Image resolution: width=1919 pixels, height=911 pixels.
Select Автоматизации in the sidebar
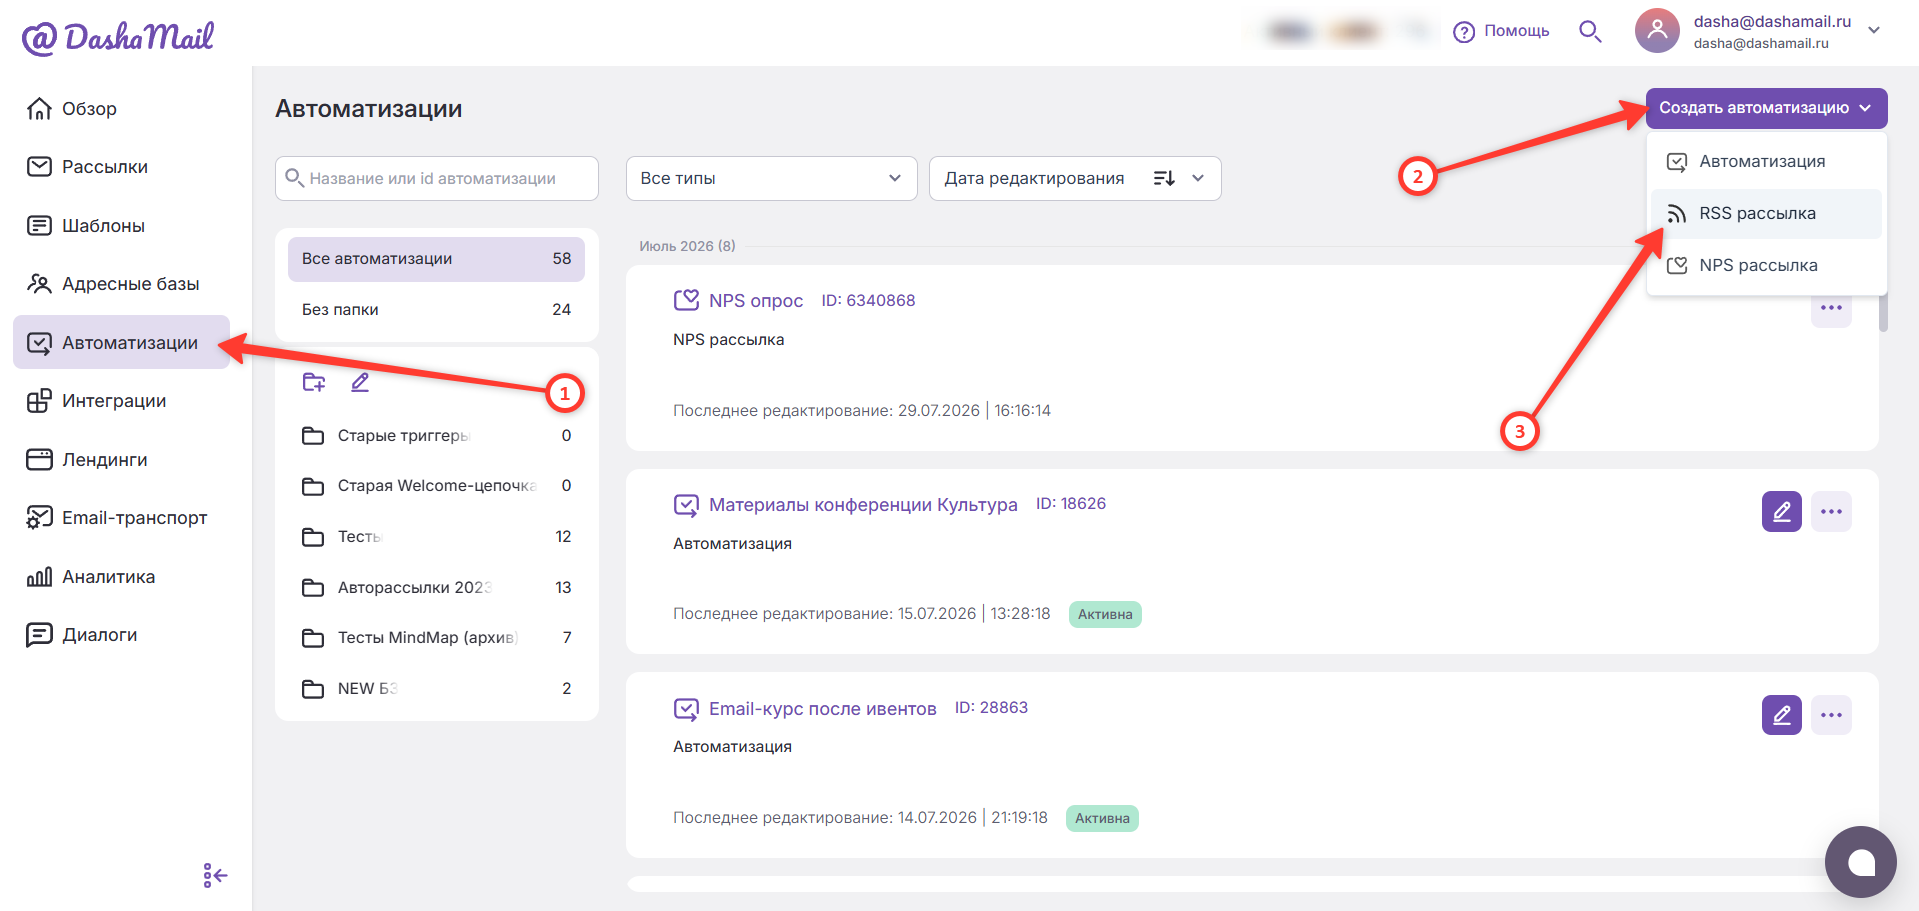(120, 342)
